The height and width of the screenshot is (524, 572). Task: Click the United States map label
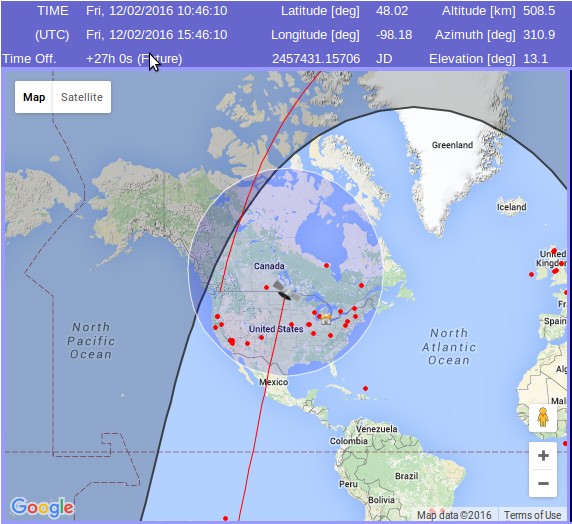coord(276,329)
